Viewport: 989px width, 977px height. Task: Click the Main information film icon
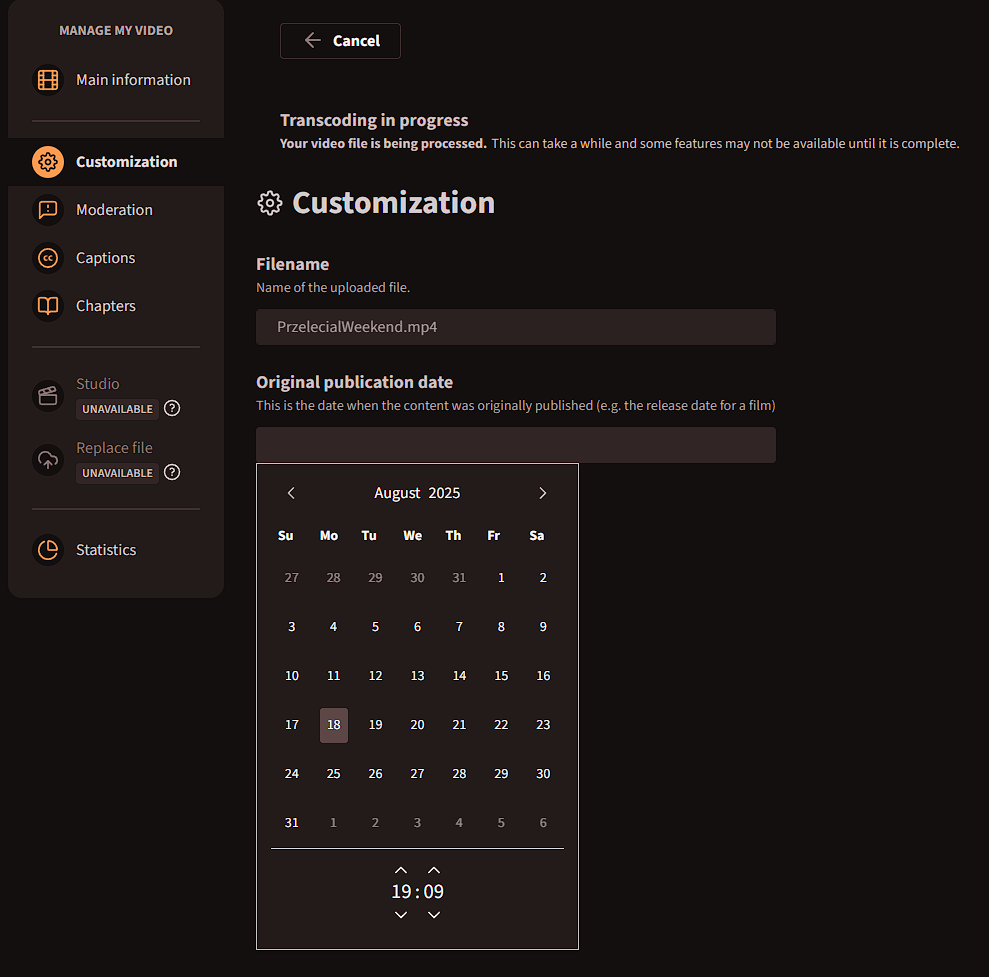(48, 80)
